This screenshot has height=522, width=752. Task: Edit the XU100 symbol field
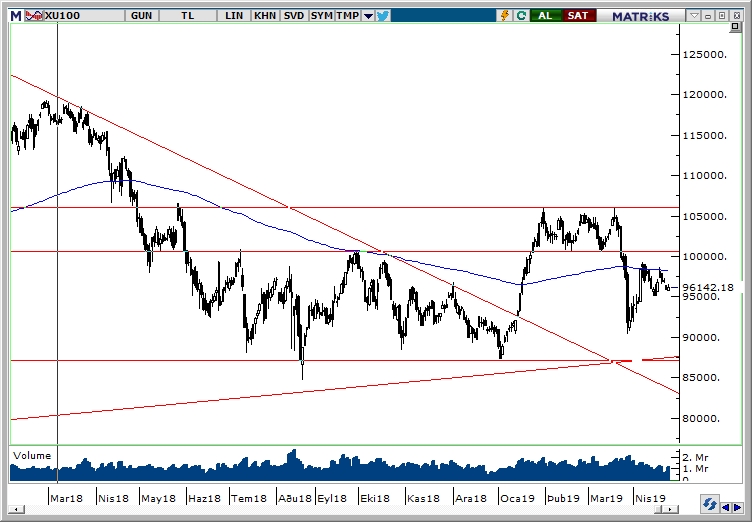click(84, 16)
